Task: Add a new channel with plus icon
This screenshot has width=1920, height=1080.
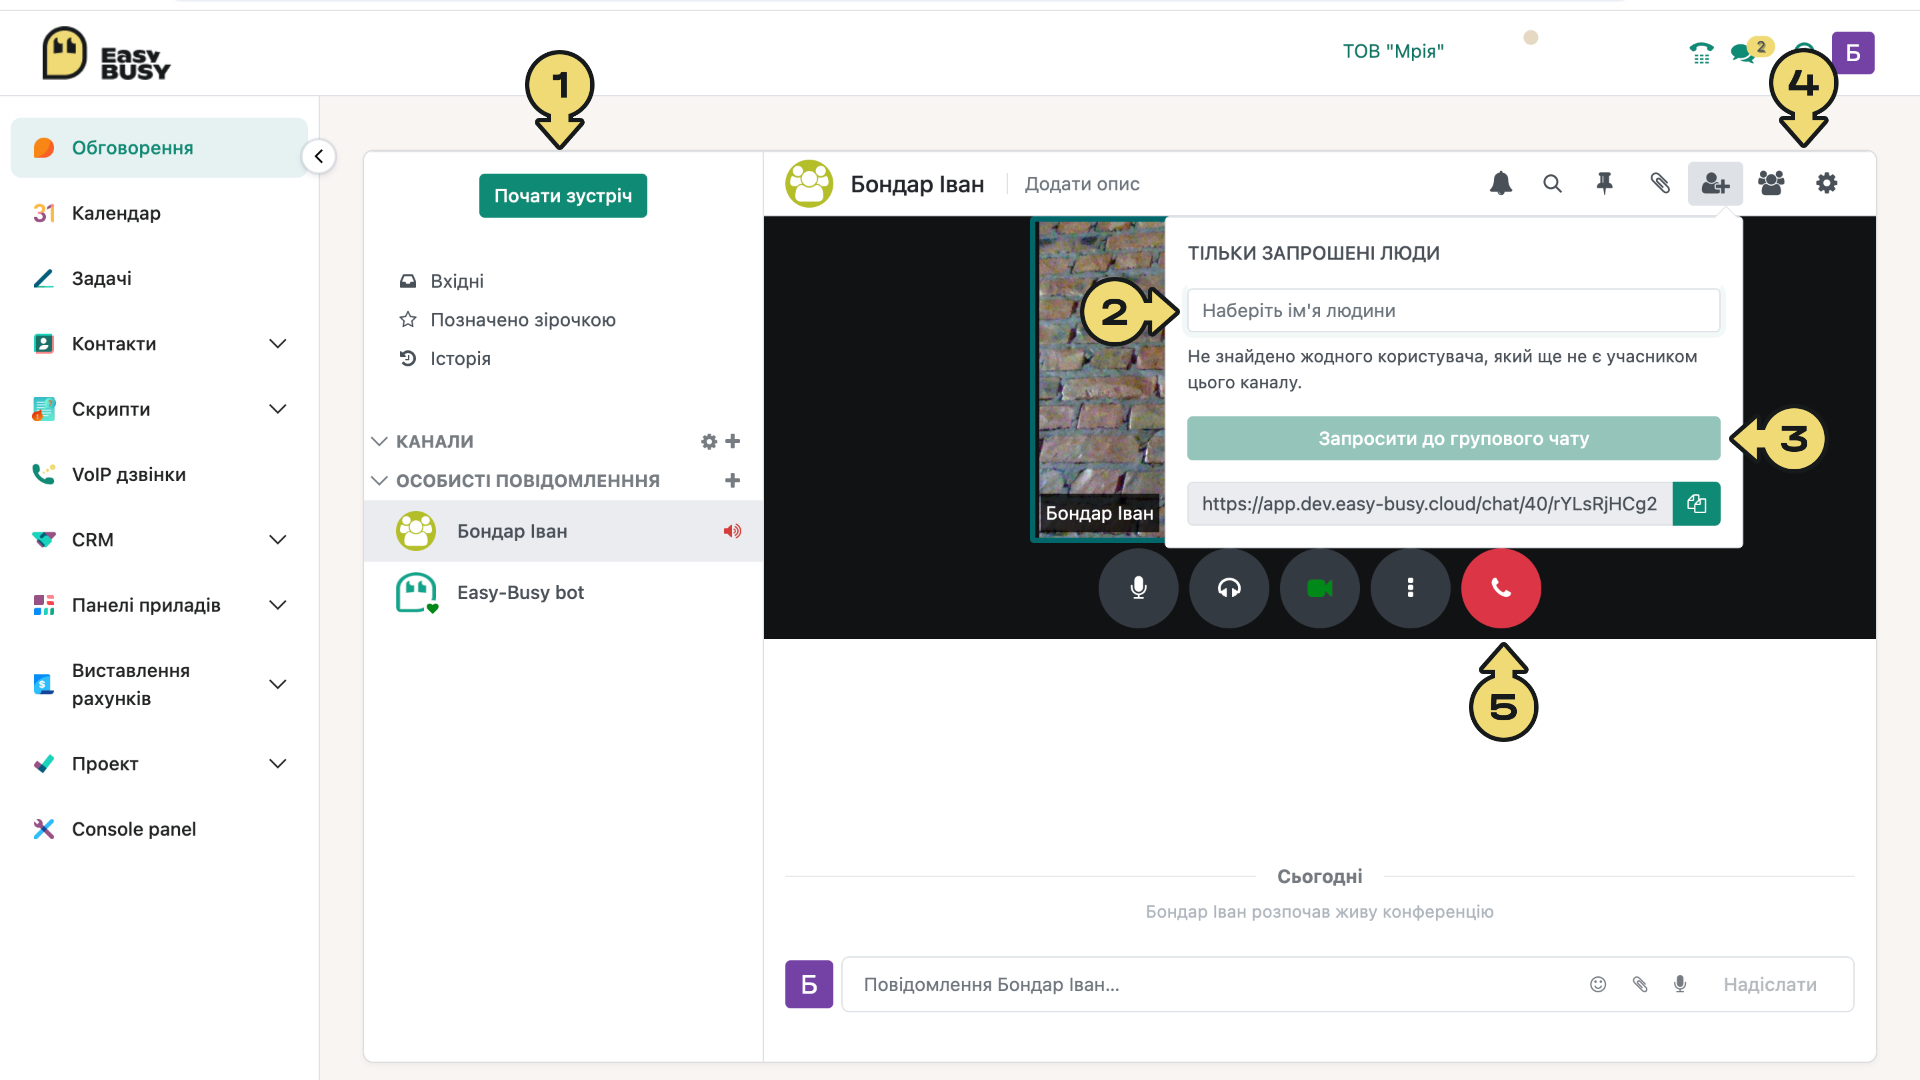Action: (733, 441)
